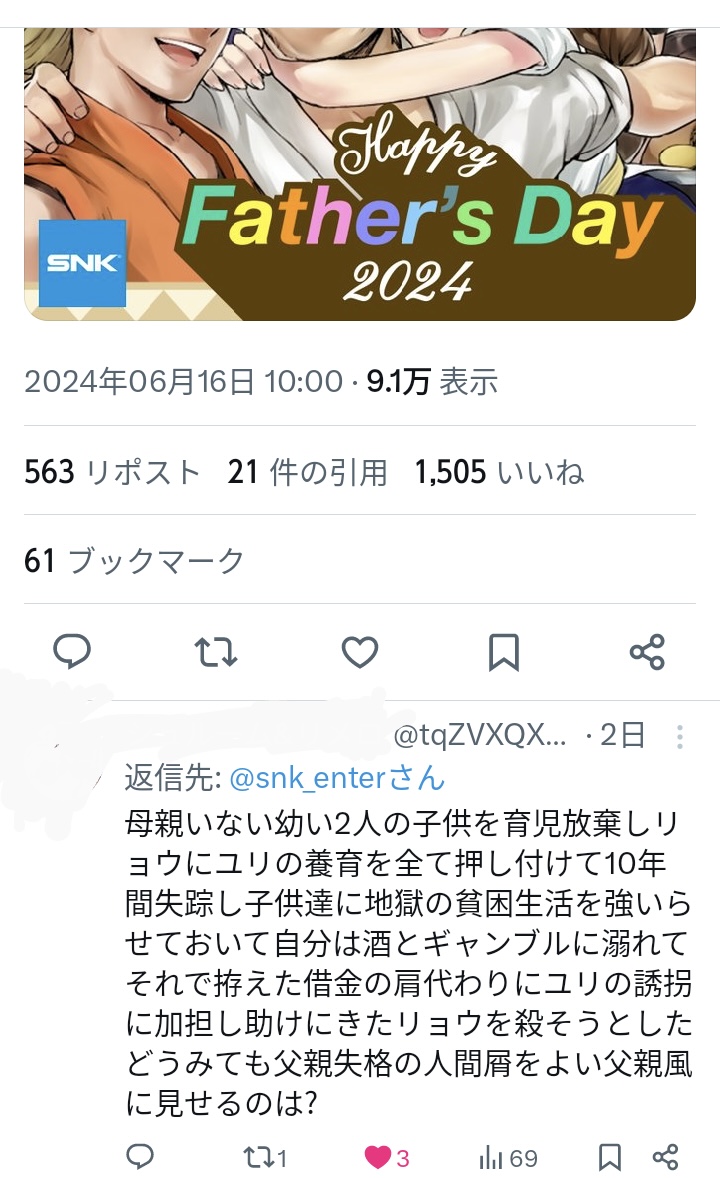This screenshot has width=720, height=1178.
Task: Open the three-dot menu on the reply
Action: pyautogui.click(x=679, y=736)
